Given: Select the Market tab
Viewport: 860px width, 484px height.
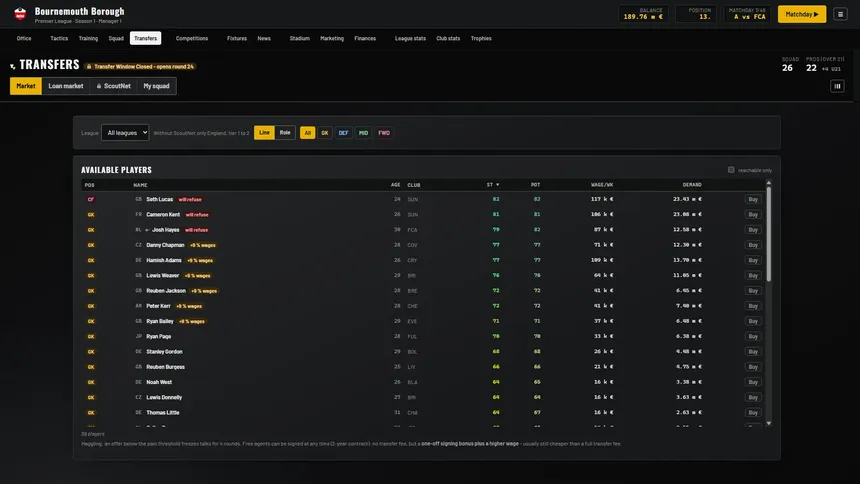Looking at the screenshot, I should [x=26, y=86].
